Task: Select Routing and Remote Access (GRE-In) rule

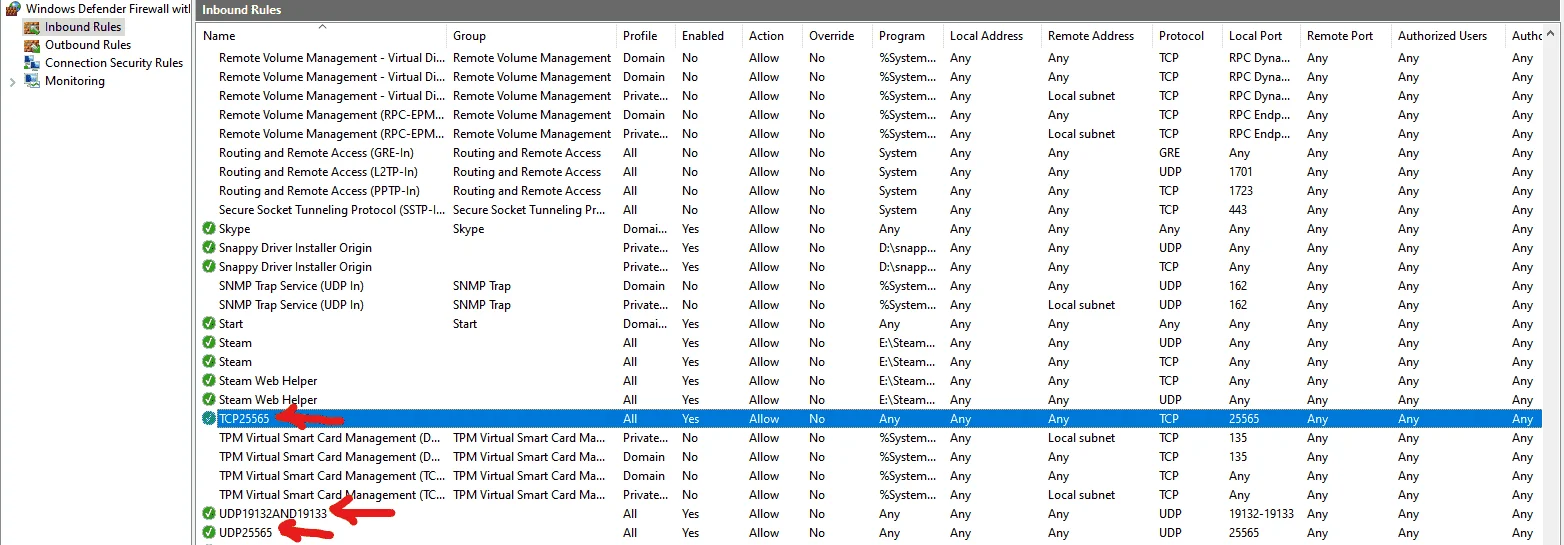Action: pyautogui.click(x=316, y=153)
